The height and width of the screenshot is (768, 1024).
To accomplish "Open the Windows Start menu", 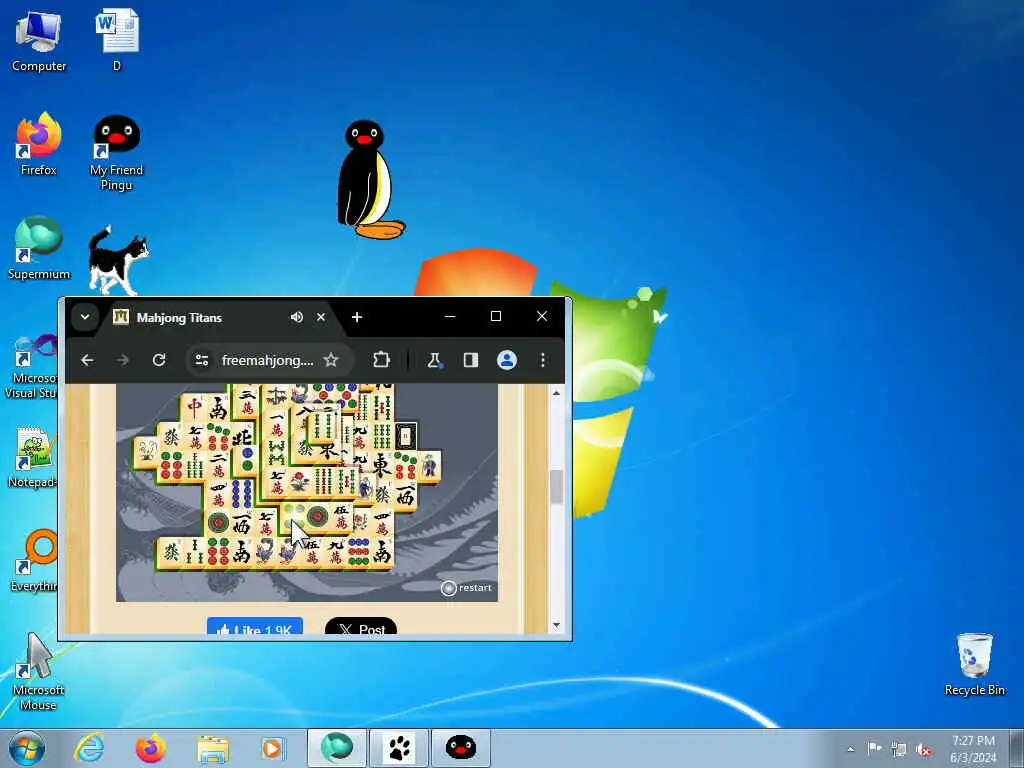I will (x=27, y=748).
